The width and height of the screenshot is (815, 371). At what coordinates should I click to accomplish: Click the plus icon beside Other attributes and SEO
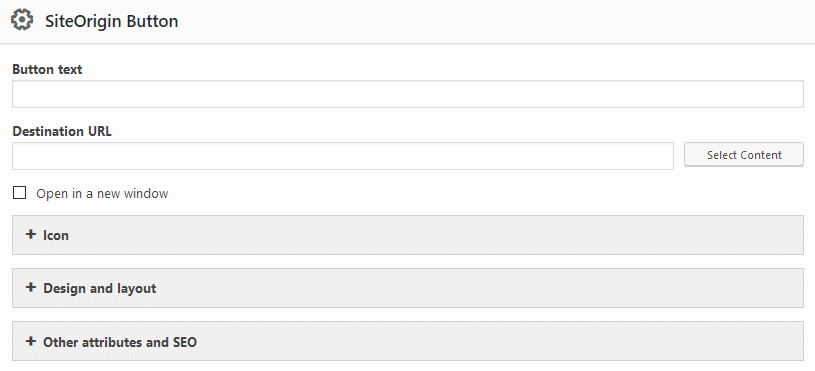(x=31, y=341)
